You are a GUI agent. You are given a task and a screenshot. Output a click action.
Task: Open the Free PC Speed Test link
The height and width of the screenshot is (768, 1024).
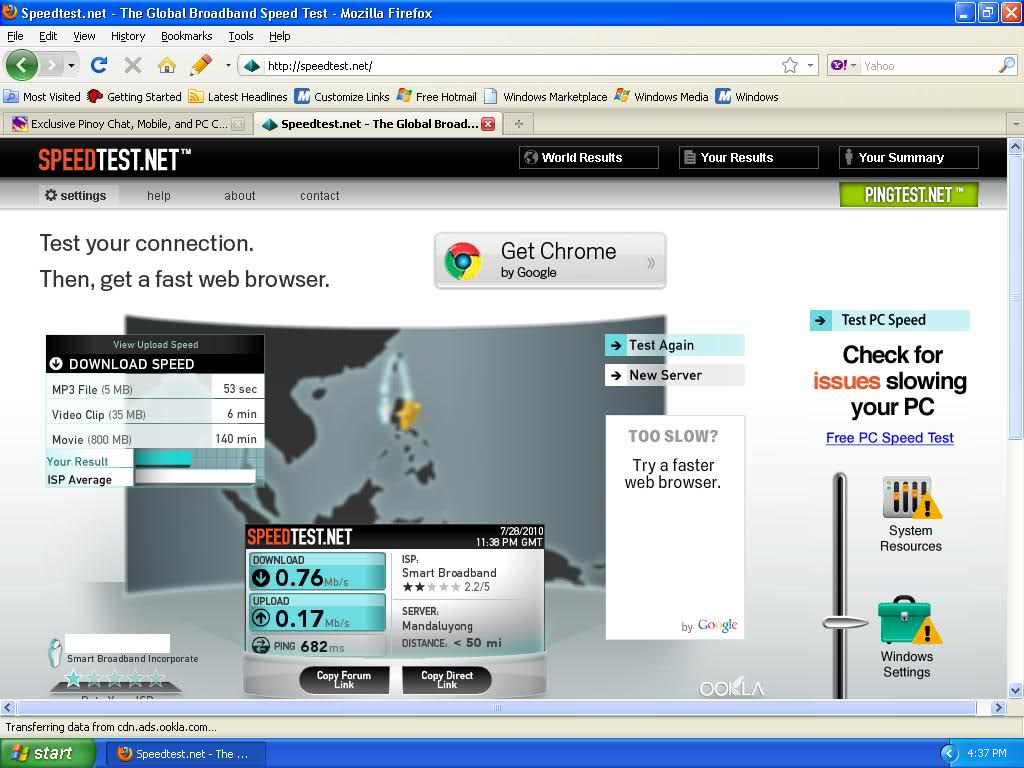[889, 438]
